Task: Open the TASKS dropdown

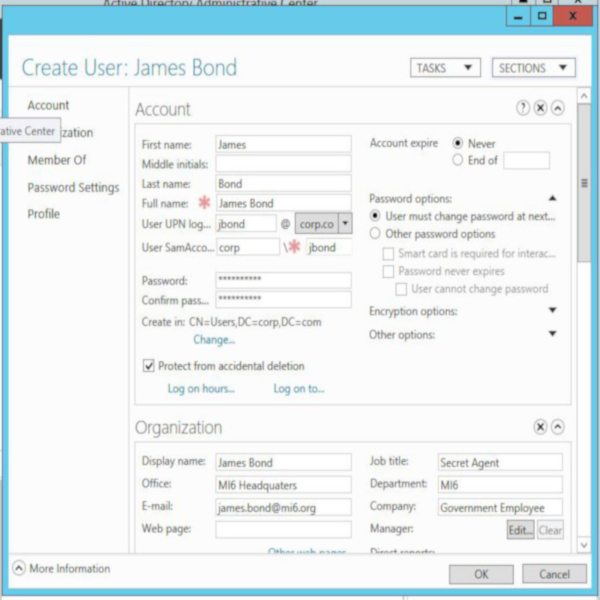Action: (x=445, y=68)
